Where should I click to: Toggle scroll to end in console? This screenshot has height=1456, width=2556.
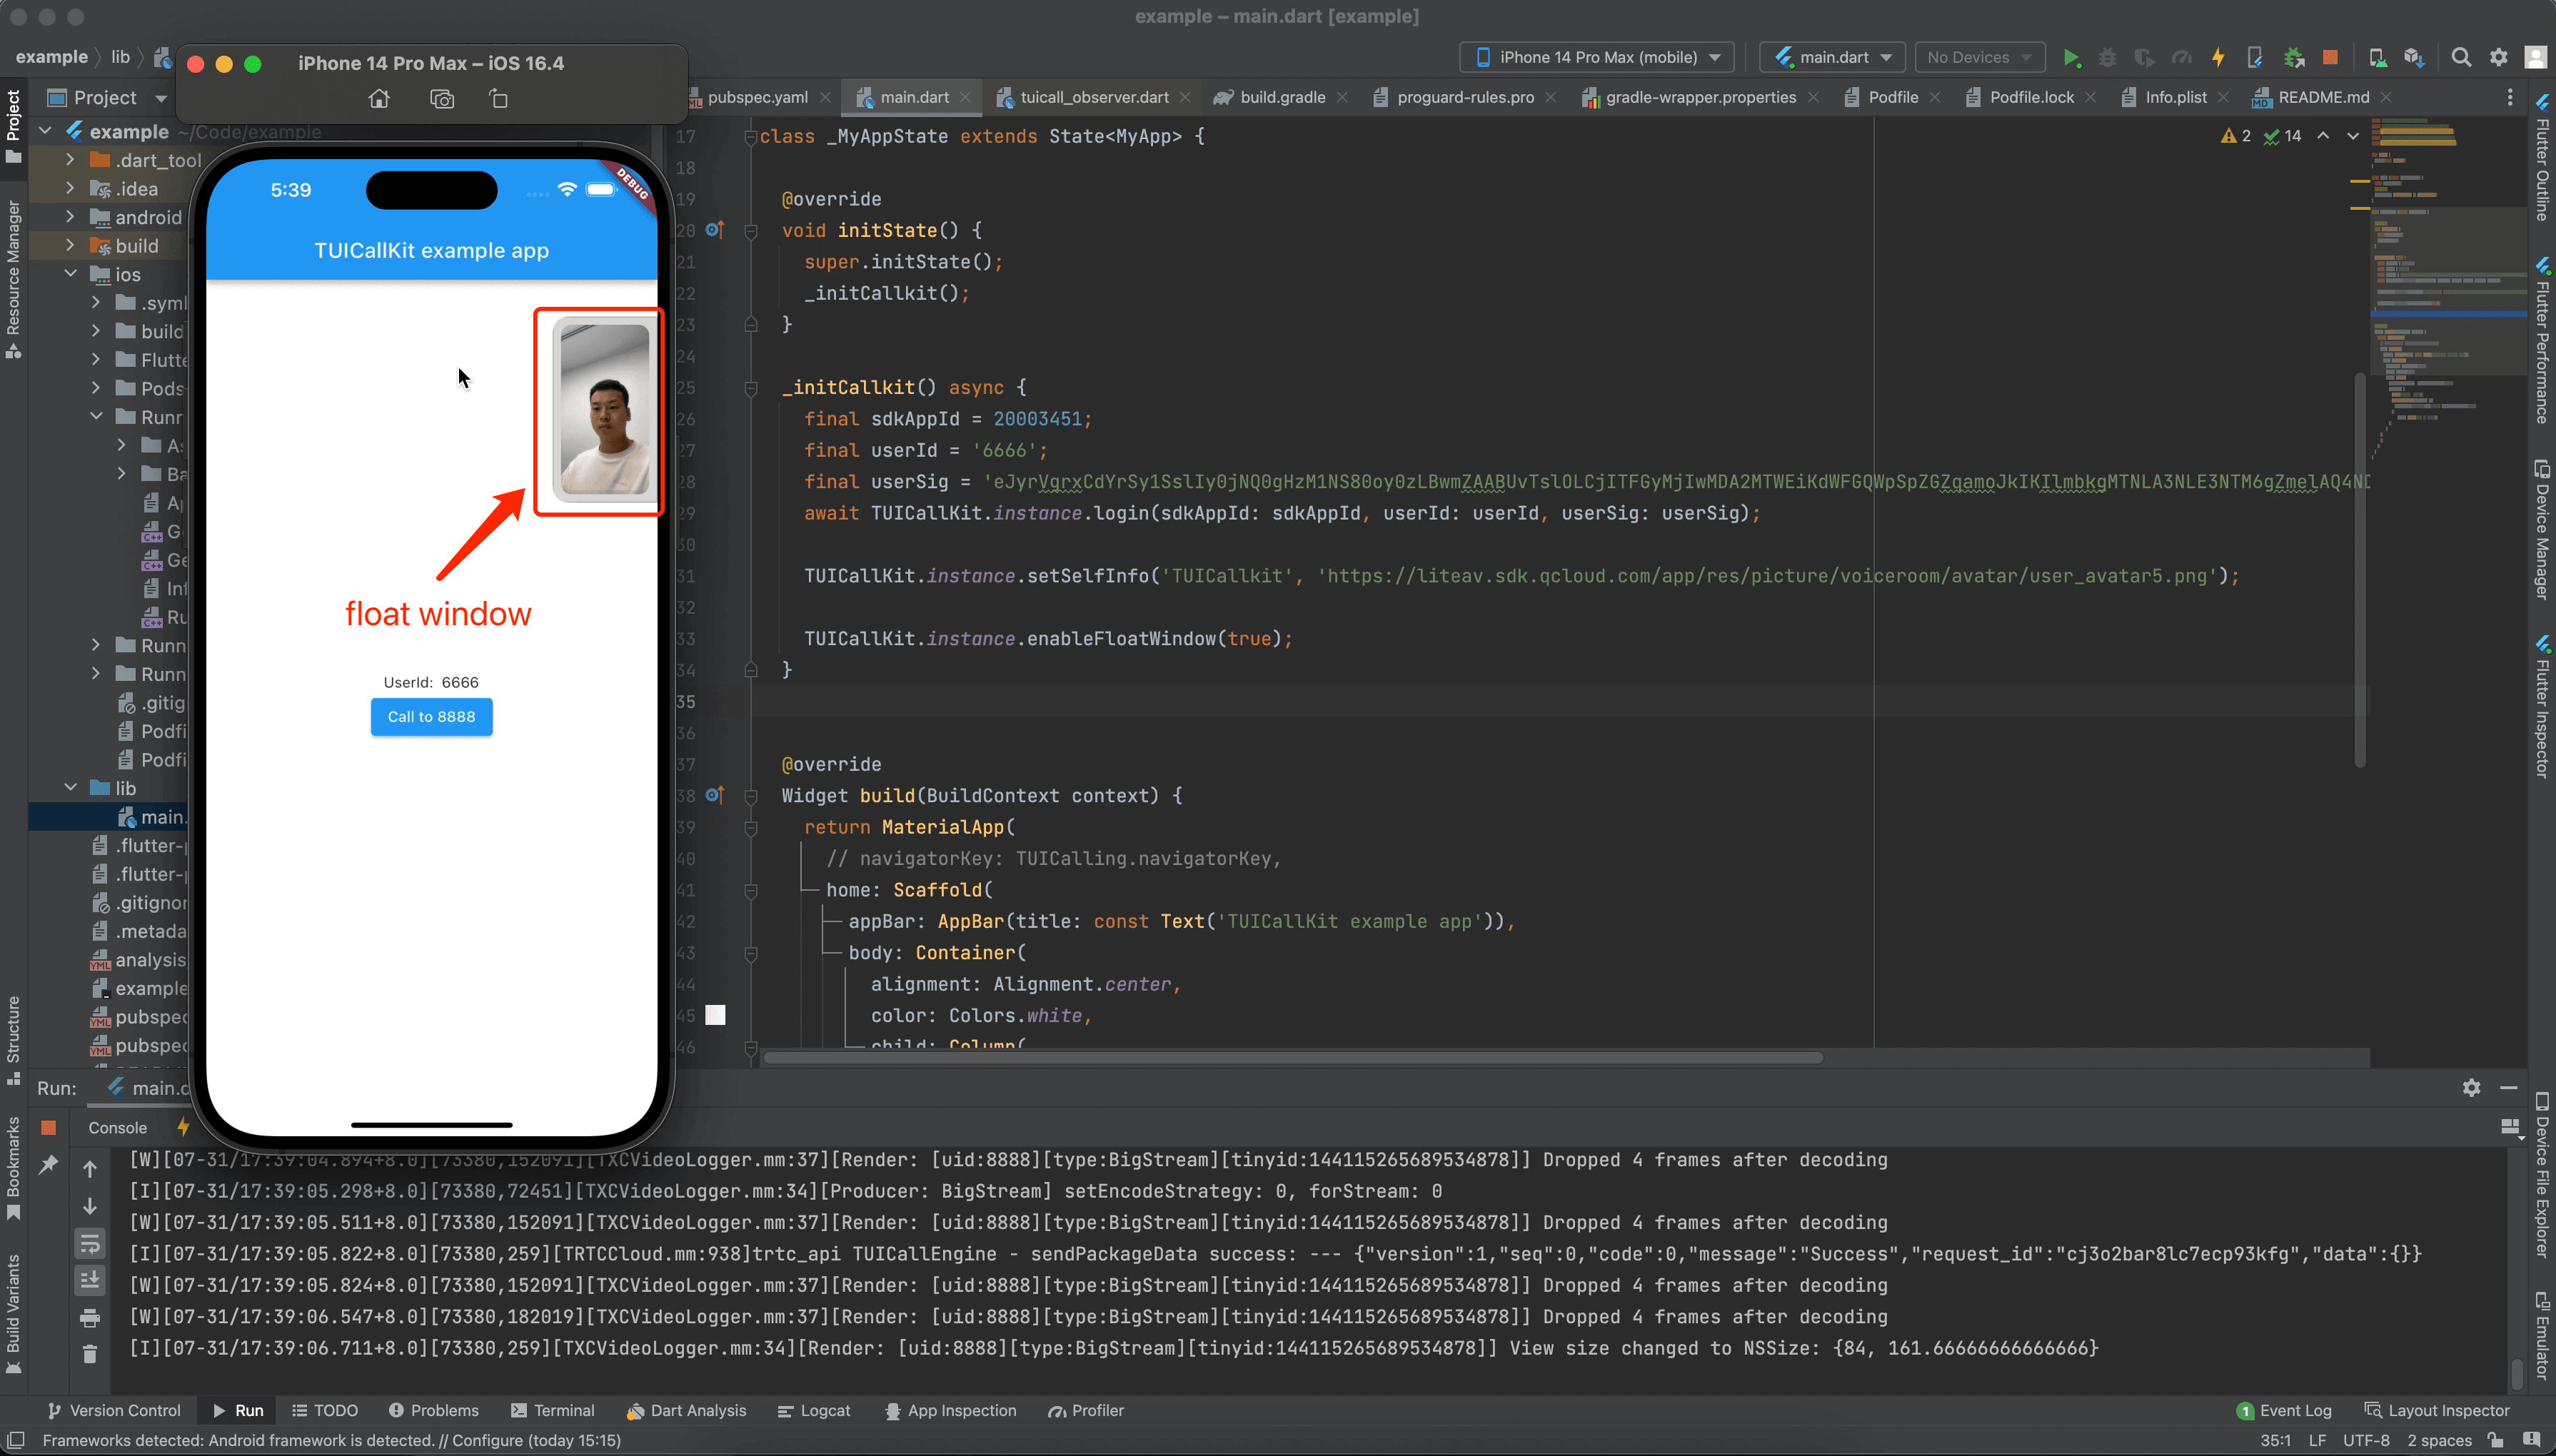[x=90, y=1281]
